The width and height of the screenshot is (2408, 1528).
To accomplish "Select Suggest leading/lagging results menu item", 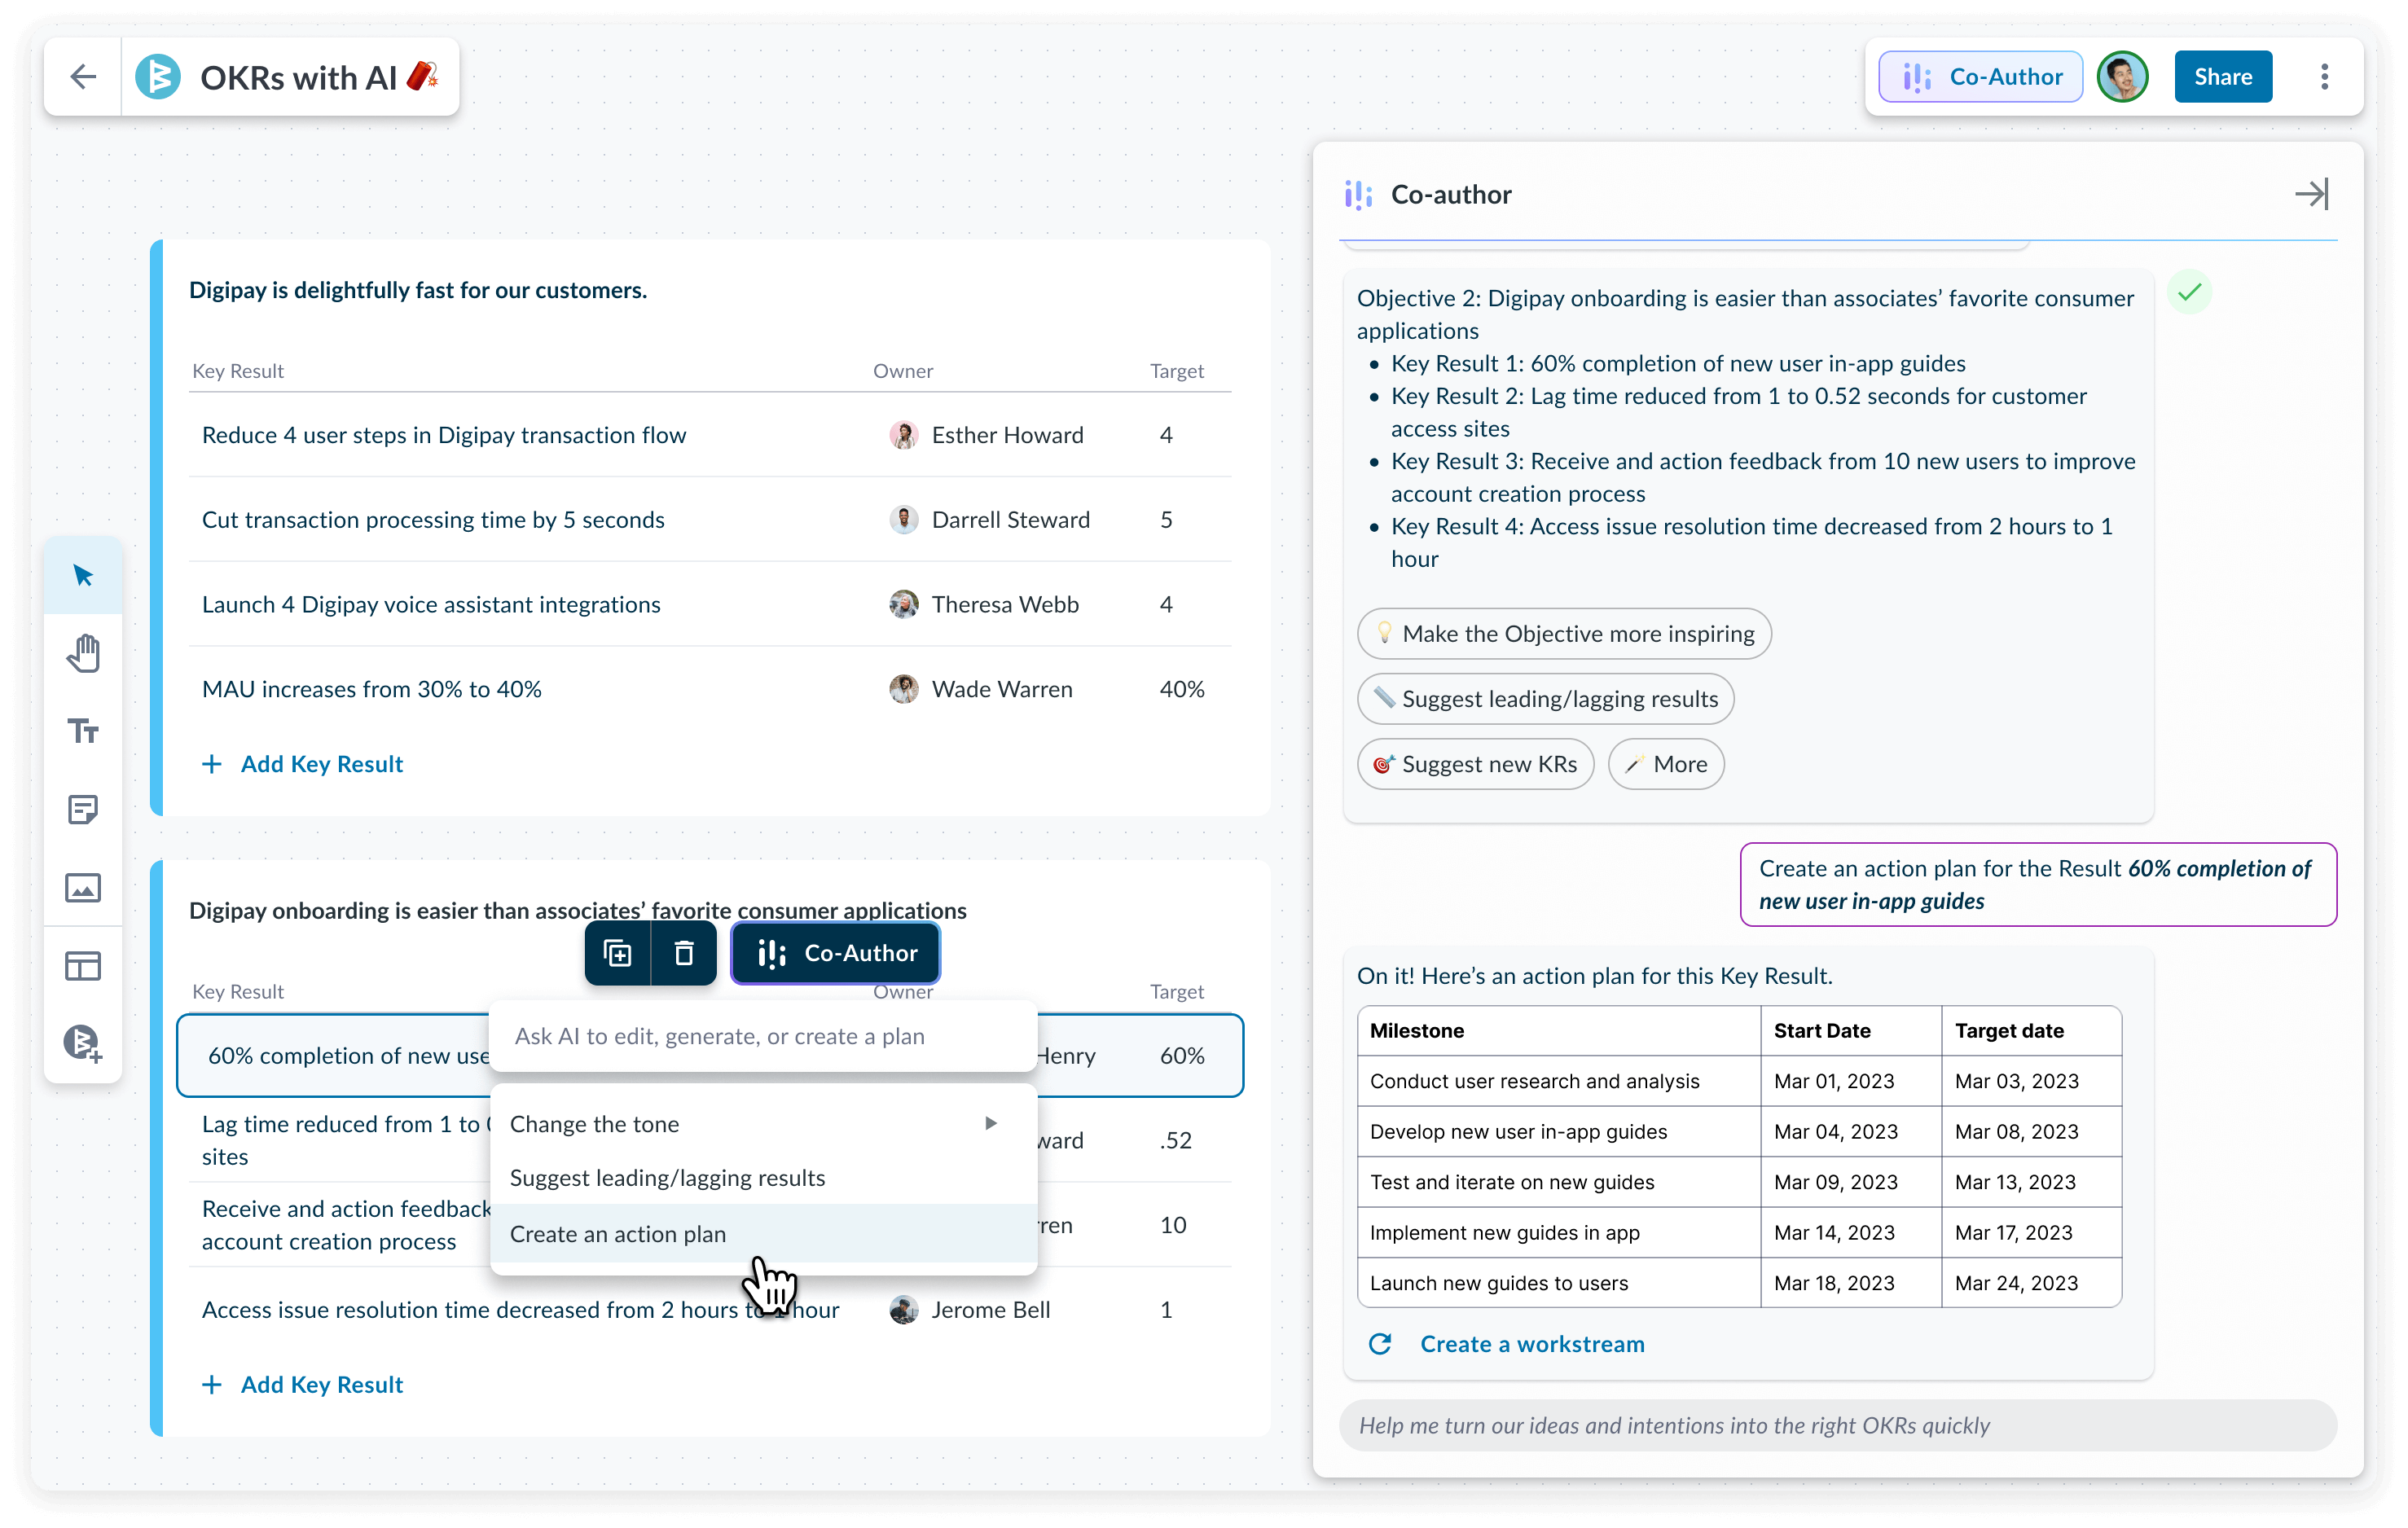I will click(763, 1178).
